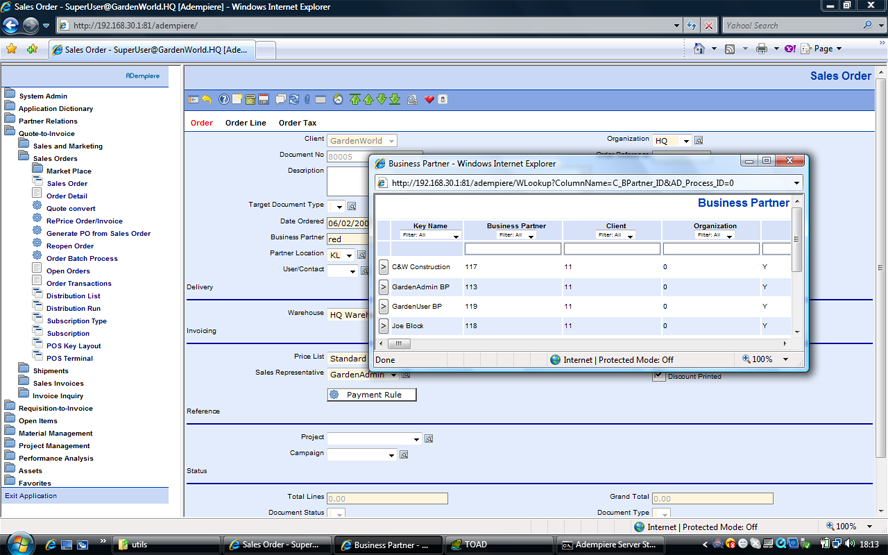Click the yellow Undo arrow toolbar icon
888x555 pixels.
click(207, 100)
